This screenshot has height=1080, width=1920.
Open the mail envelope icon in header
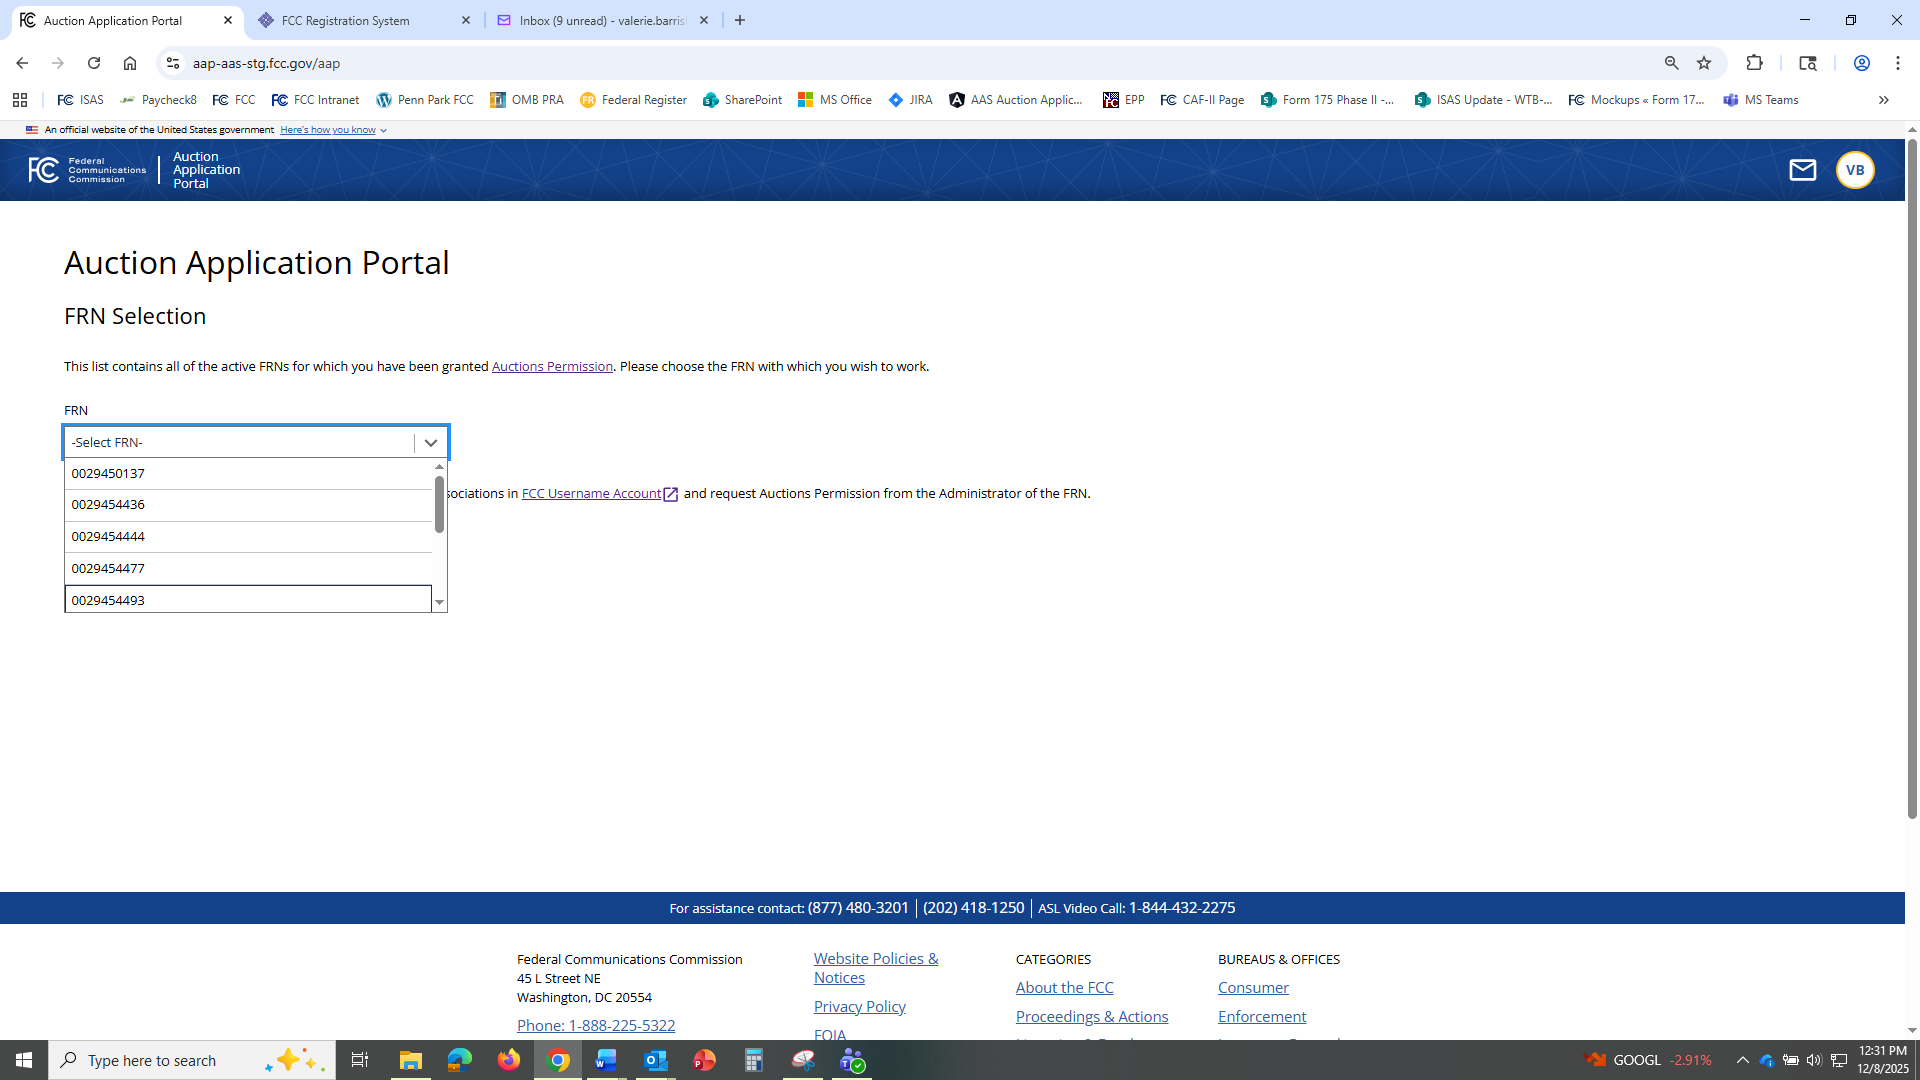click(1802, 170)
